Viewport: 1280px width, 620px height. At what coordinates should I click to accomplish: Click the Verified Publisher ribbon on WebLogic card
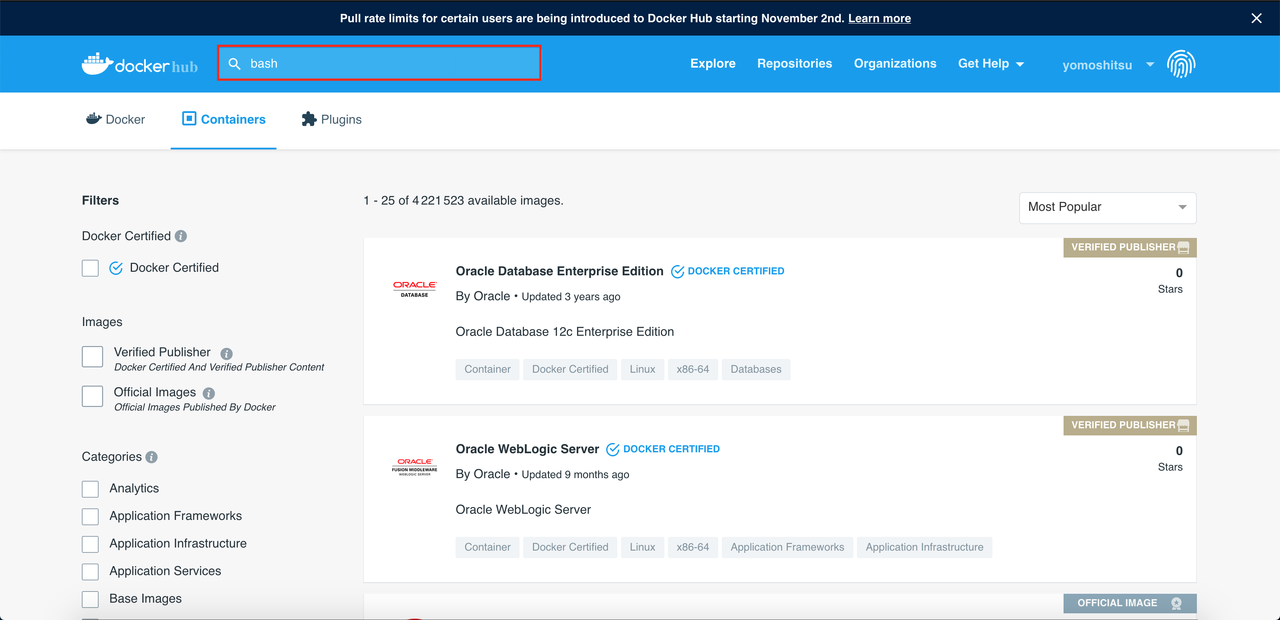click(x=1130, y=425)
